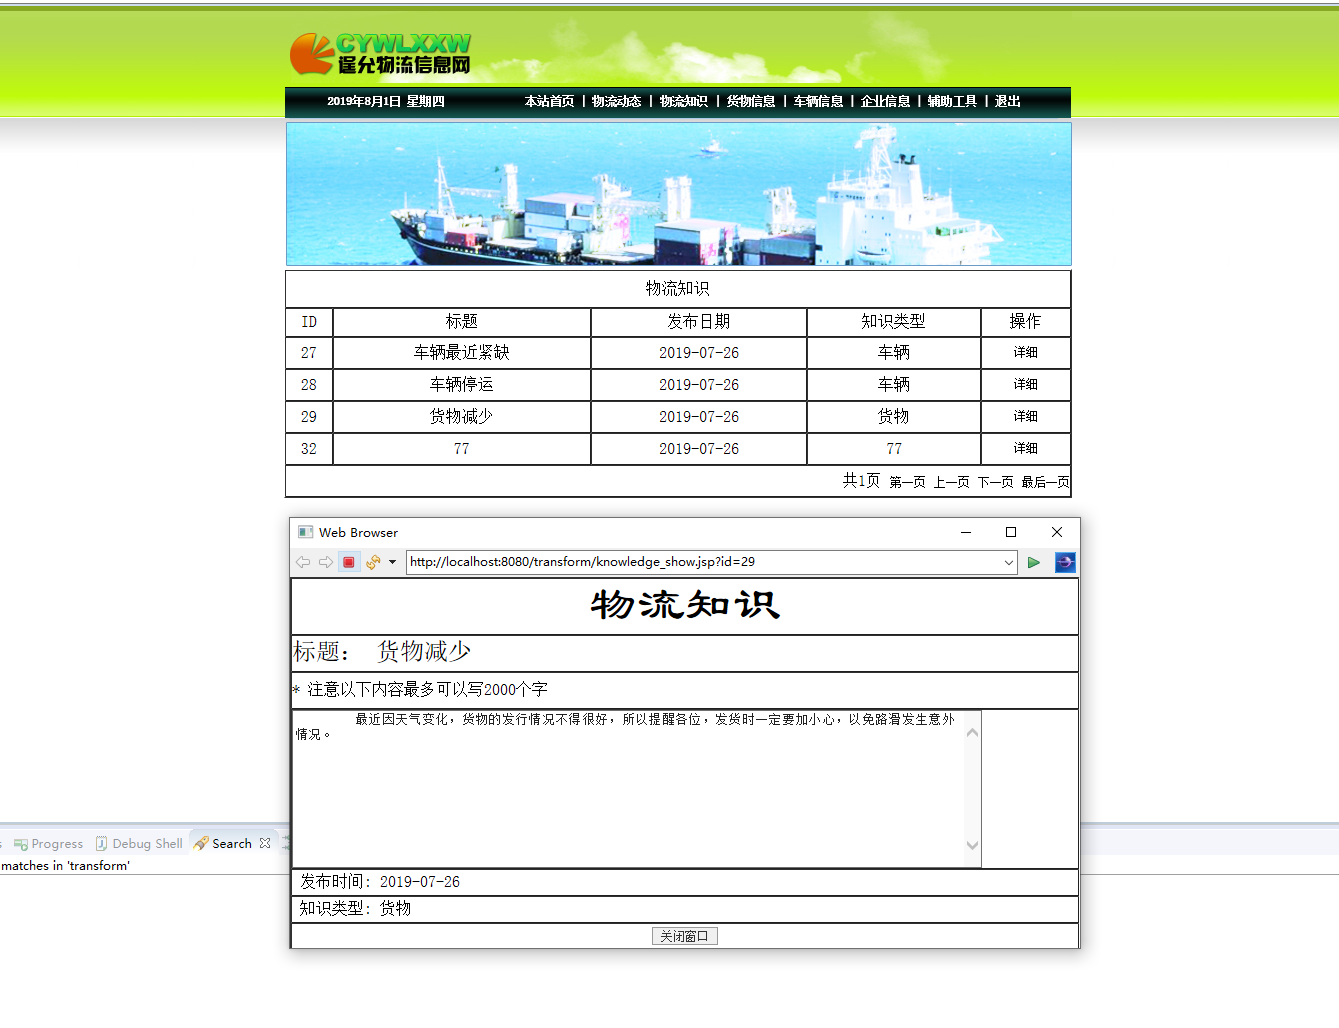Click inside the URL address field
The image size is (1339, 1028).
700,562
